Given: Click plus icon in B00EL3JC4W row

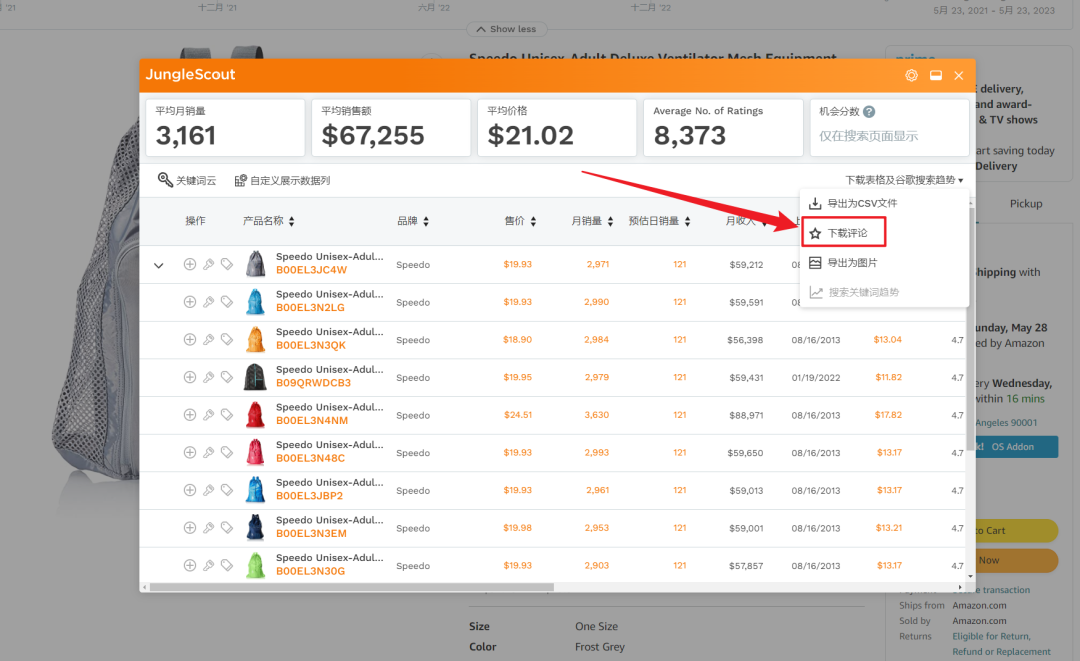Looking at the screenshot, I should 189,264.
